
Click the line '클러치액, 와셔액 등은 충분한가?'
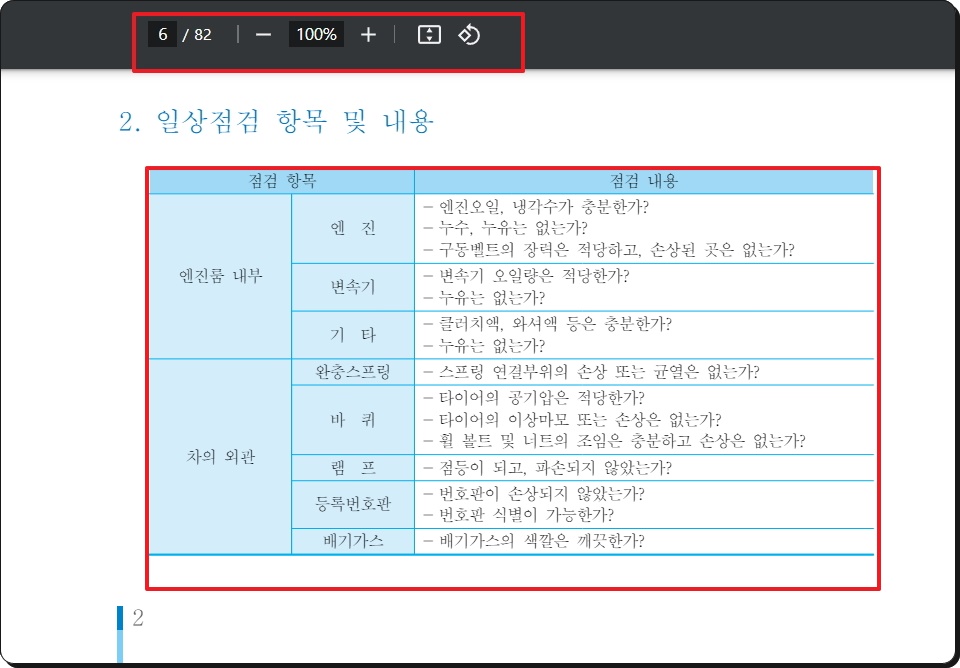point(547,324)
